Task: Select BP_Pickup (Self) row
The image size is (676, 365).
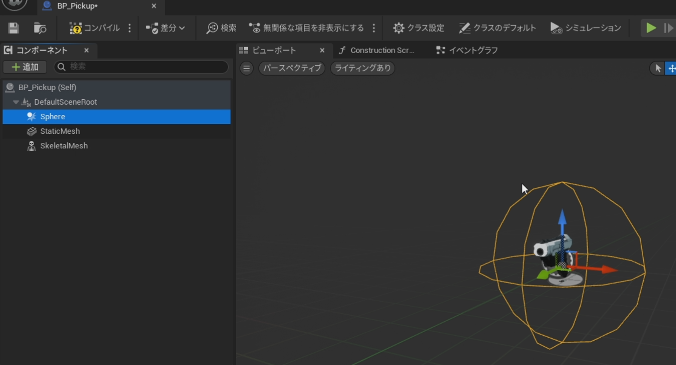Action: point(116,87)
